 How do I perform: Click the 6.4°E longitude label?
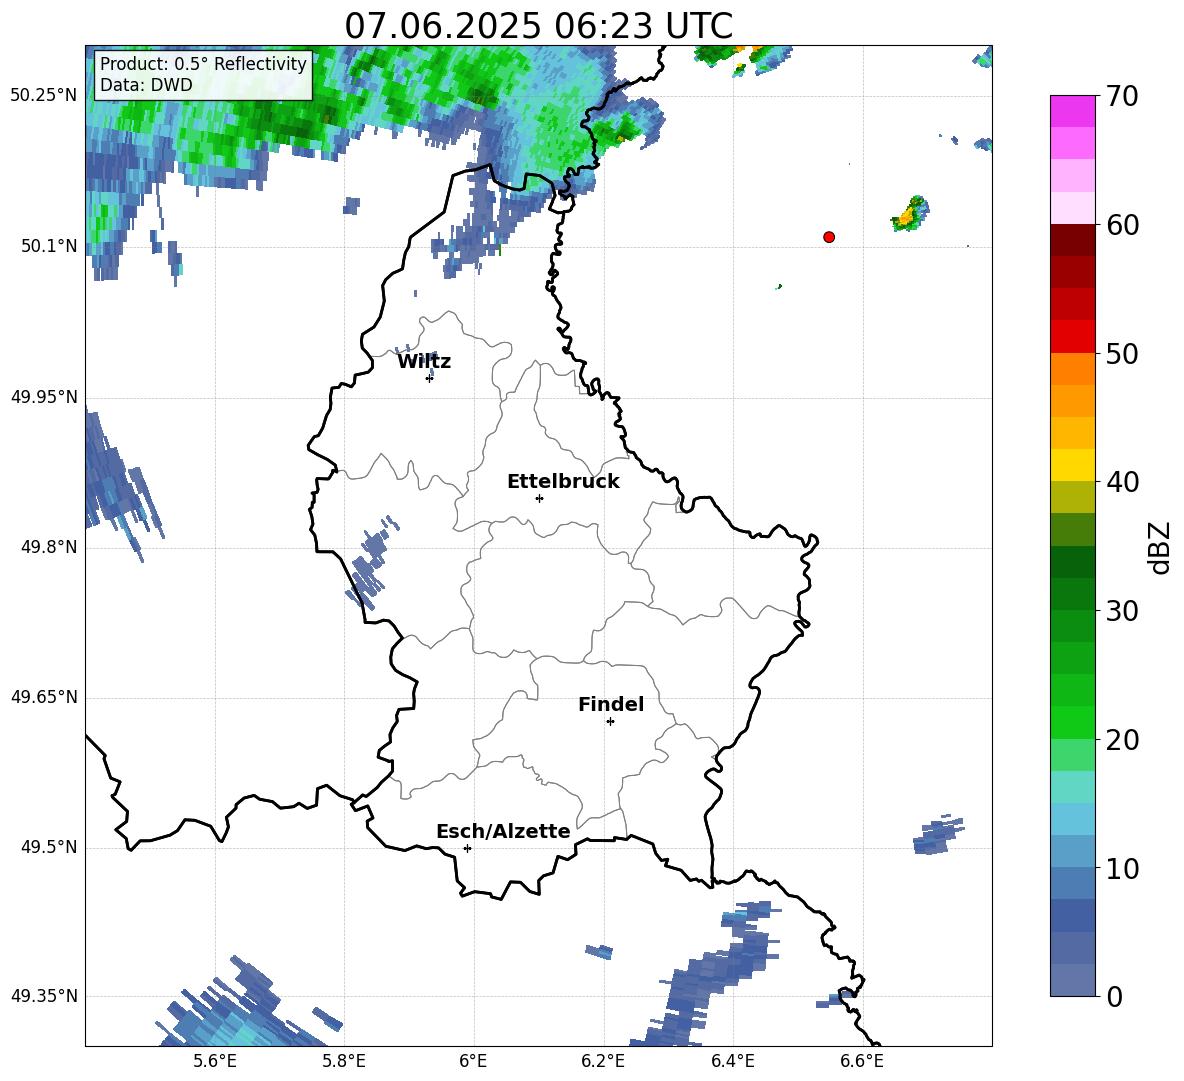pyautogui.click(x=732, y=1061)
